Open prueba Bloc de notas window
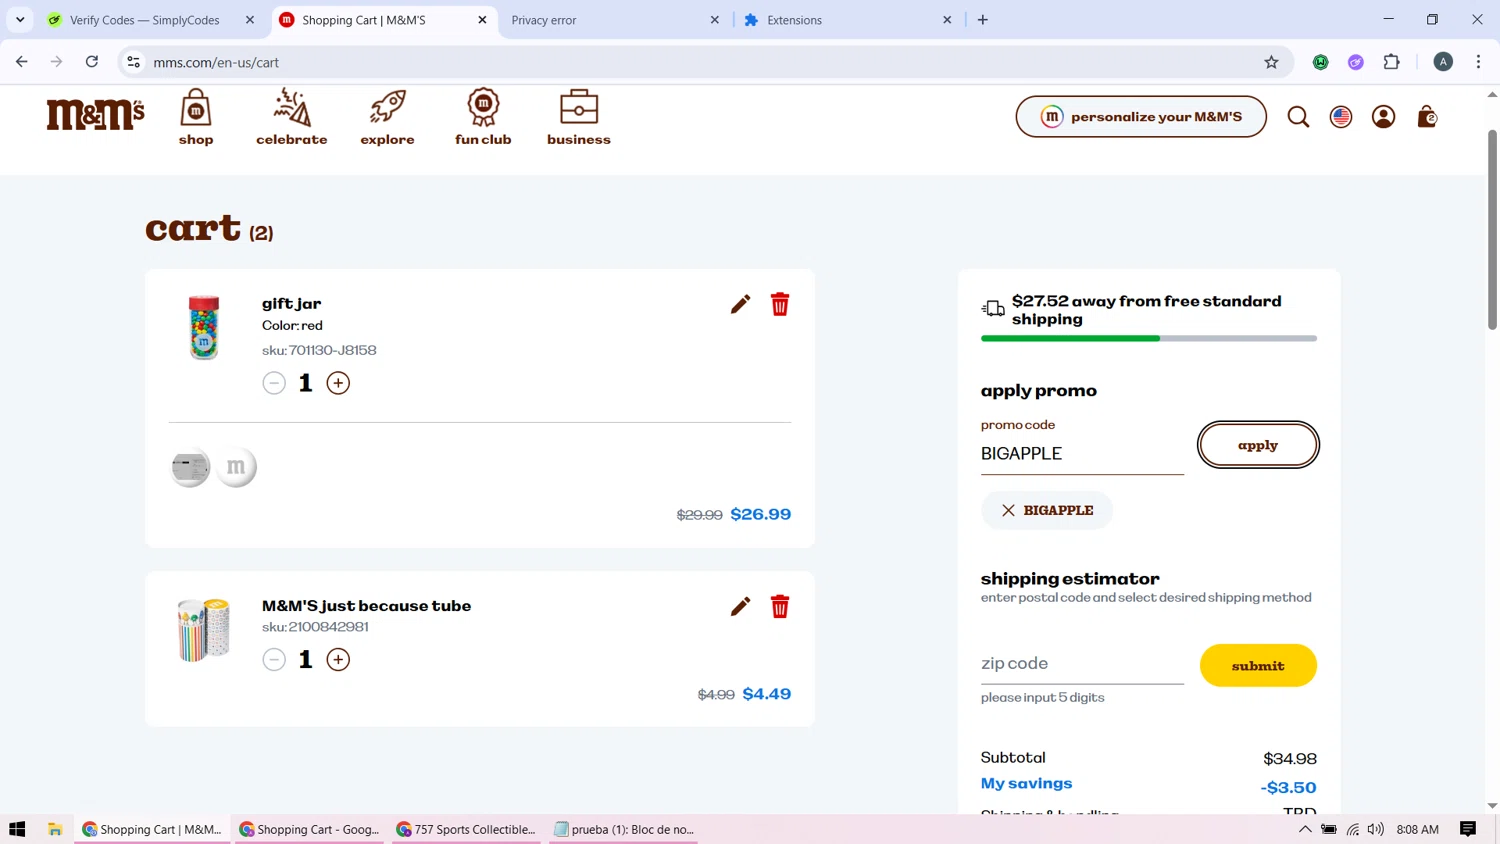Viewport: 1500px width, 844px height. (x=623, y=829)
